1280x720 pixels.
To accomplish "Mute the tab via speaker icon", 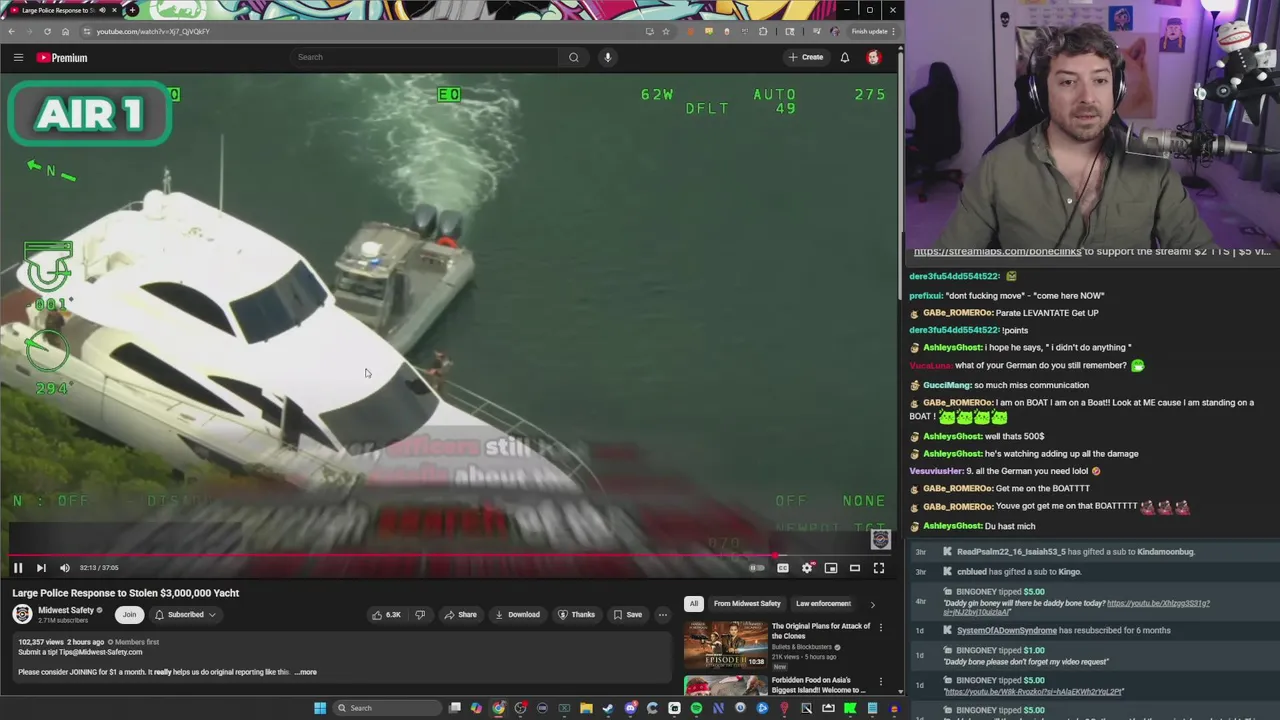I will (x=101, y=10).
